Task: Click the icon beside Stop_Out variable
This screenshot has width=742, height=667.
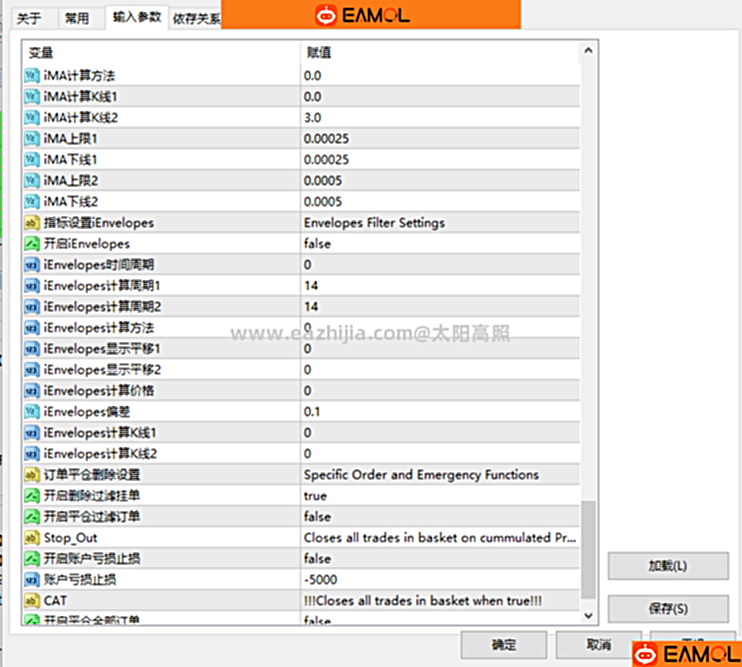Action: 30,538
